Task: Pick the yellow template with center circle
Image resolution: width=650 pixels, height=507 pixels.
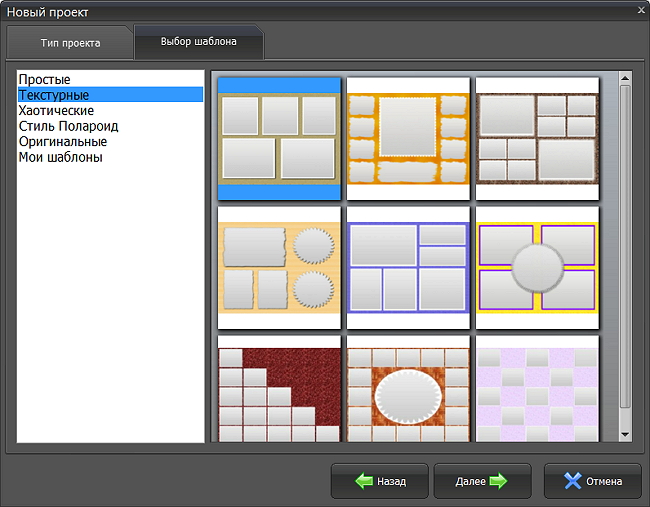Action: pyautogui.click(x=536, y=267)
